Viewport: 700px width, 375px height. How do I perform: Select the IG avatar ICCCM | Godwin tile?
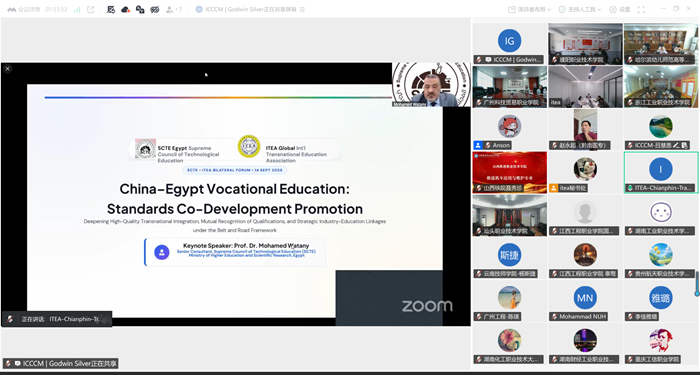click(509, 44)
